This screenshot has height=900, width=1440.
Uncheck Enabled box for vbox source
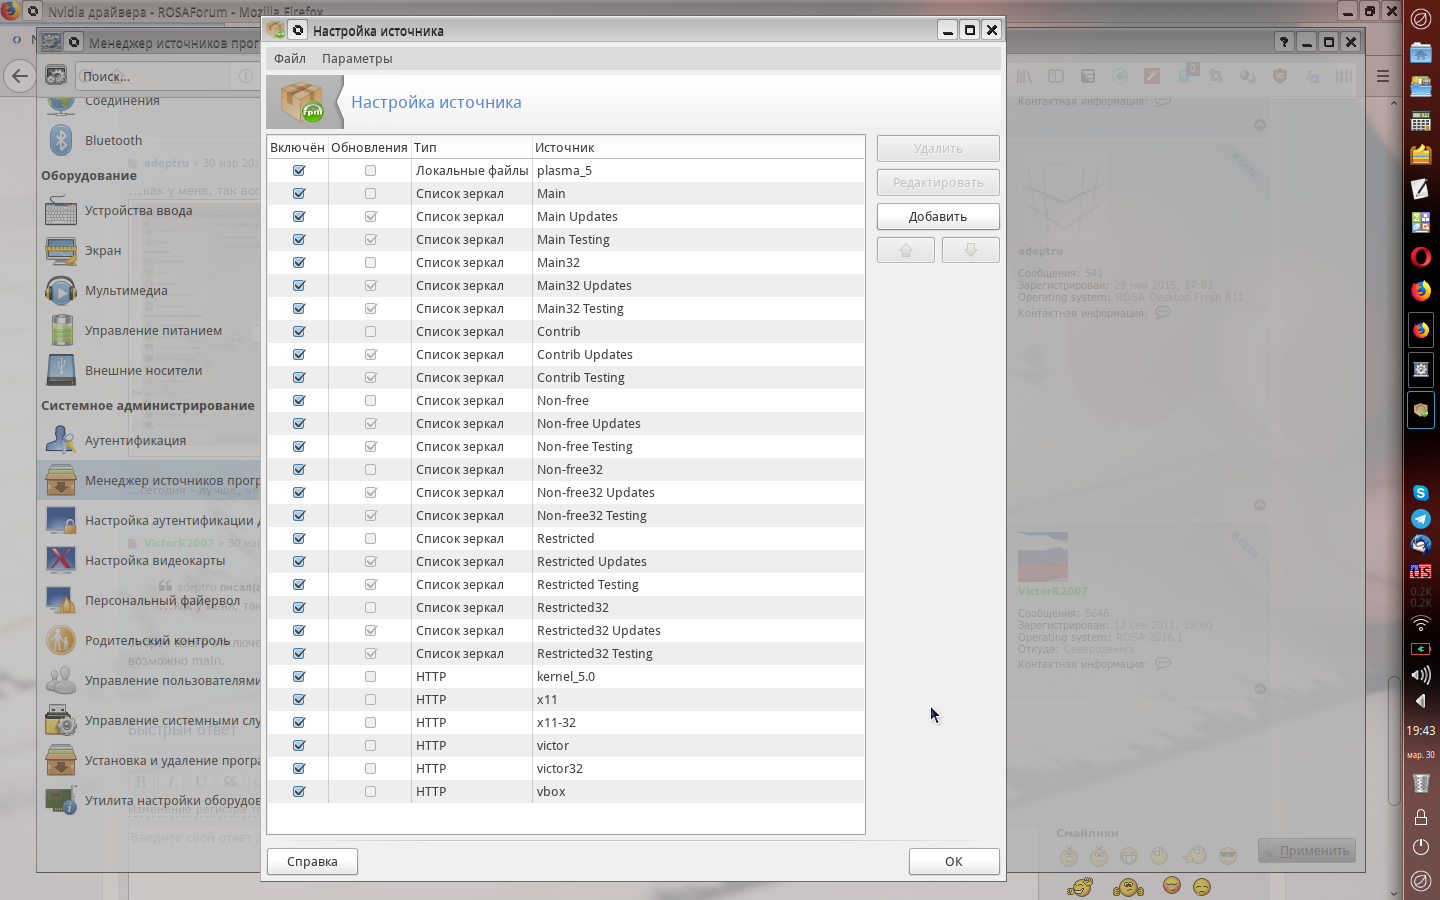point(299,792)
